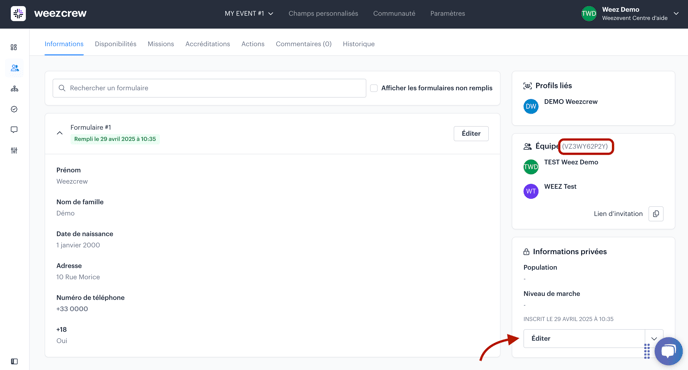This screenshot has width=688, height=370.
Task: Click the Formulaire #1 title
Action: pos(91,127)
